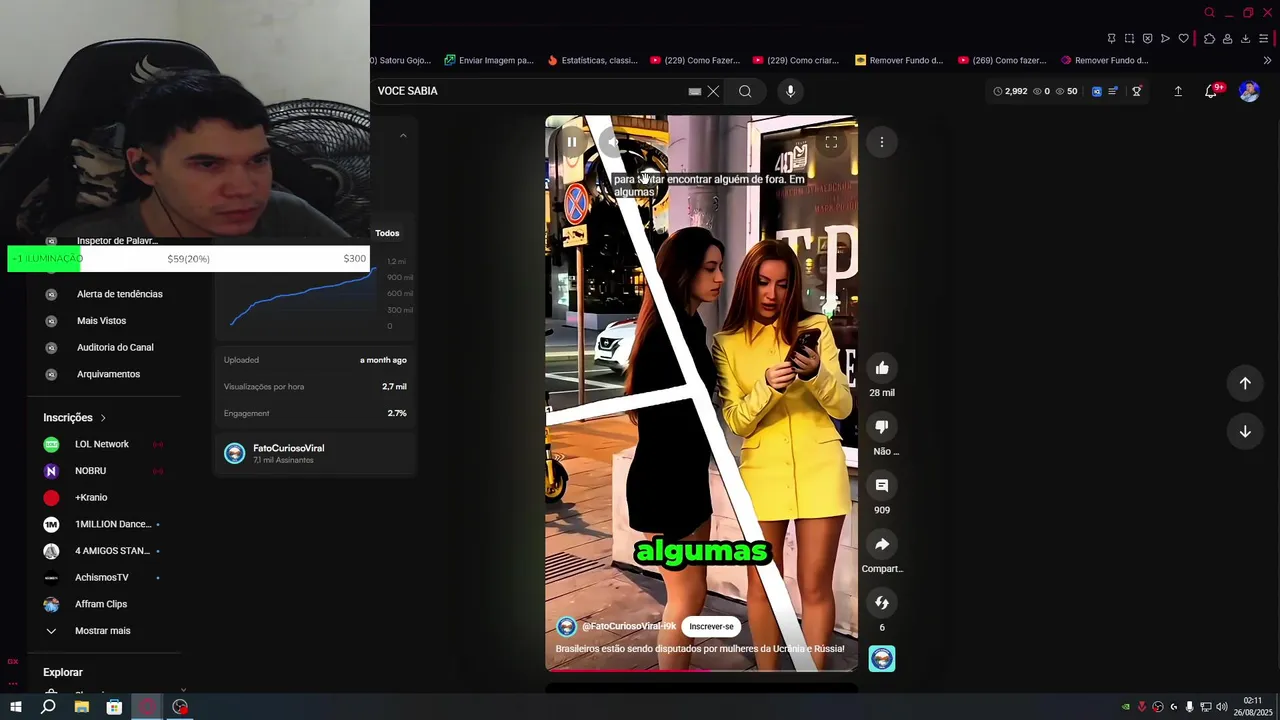Screen dimensions: 1280x720
Task: Open the account avatar menu
Action: tap(1249, 91)
